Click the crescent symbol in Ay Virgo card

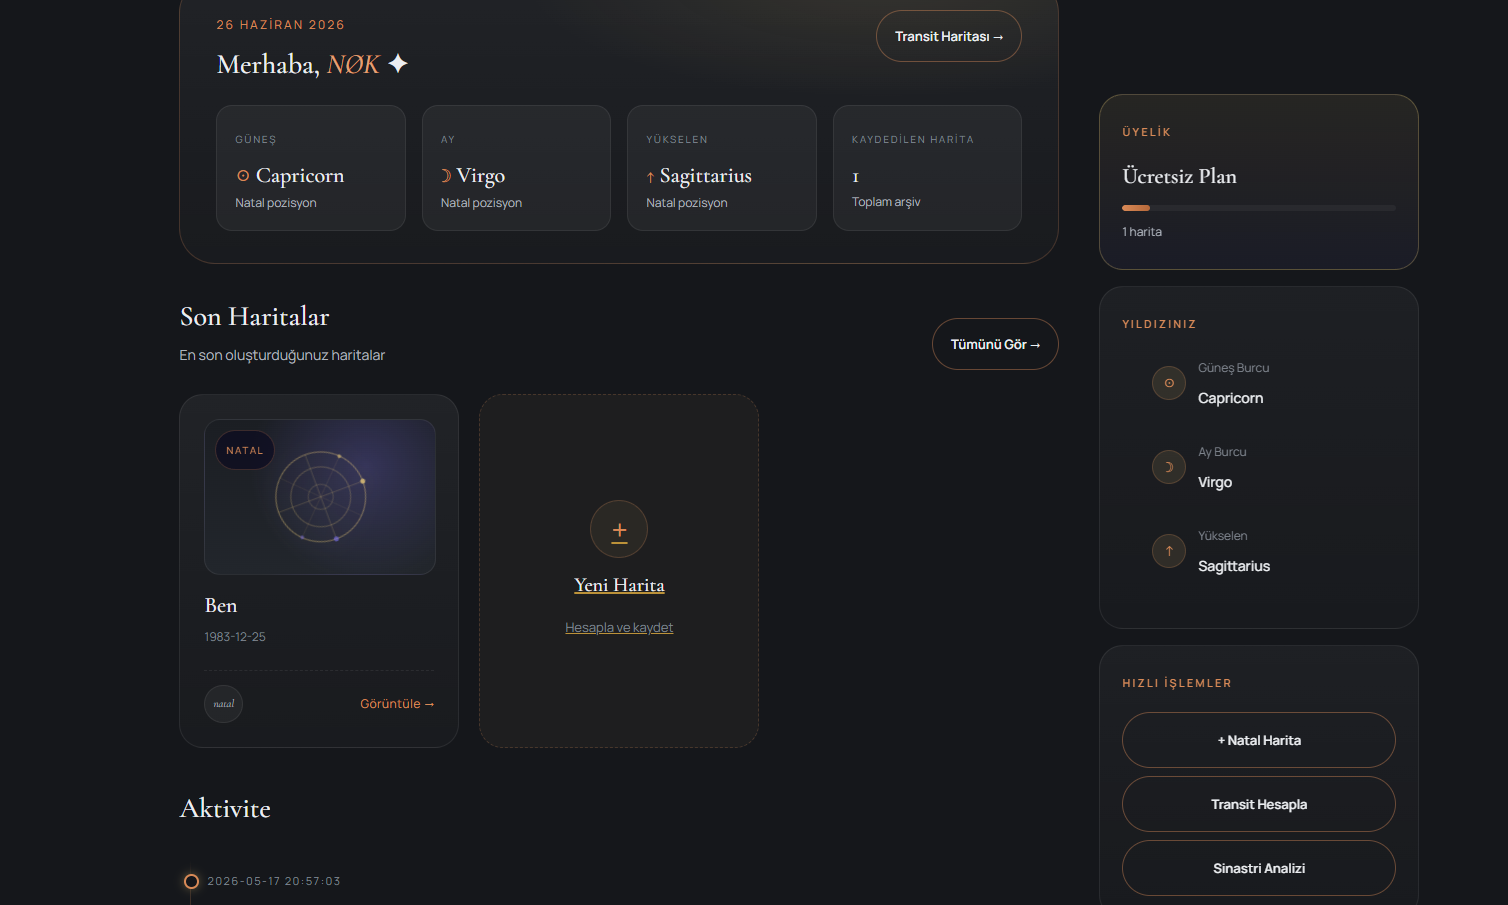pyautogui.click(x=446, y=176)
